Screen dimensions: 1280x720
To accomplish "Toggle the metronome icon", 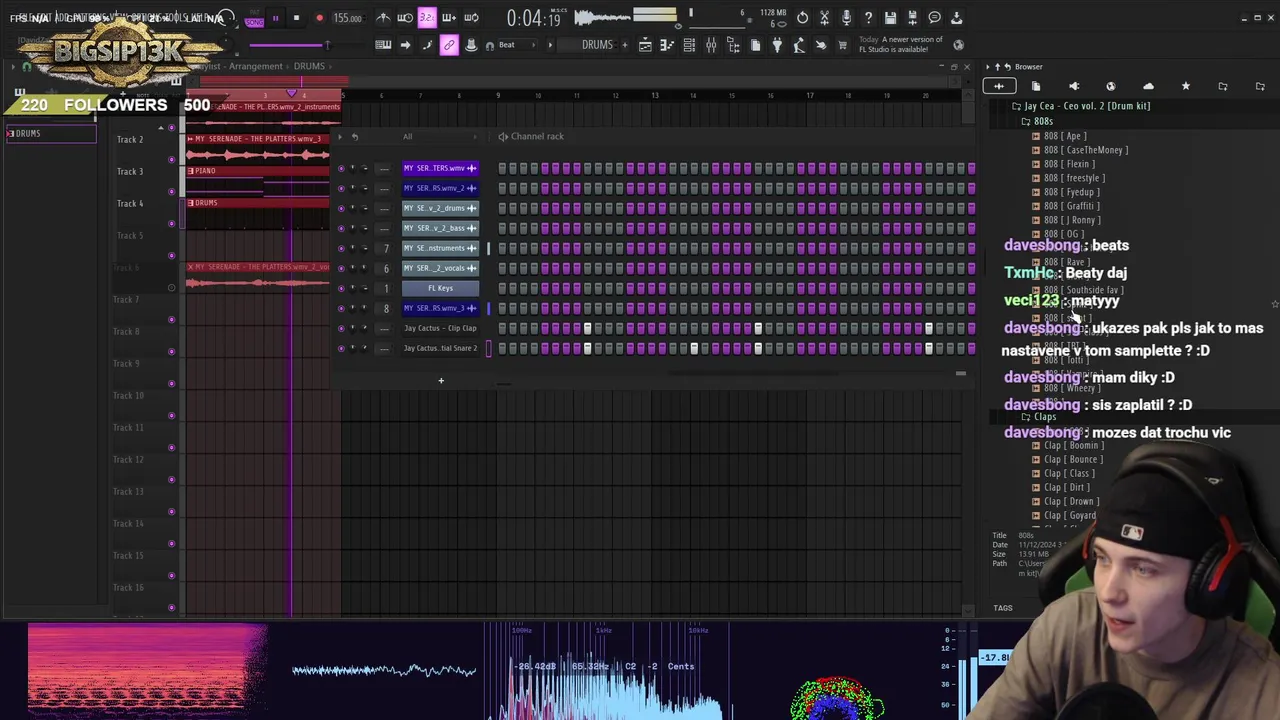I will pyautogui.click(x=383, y=18).
